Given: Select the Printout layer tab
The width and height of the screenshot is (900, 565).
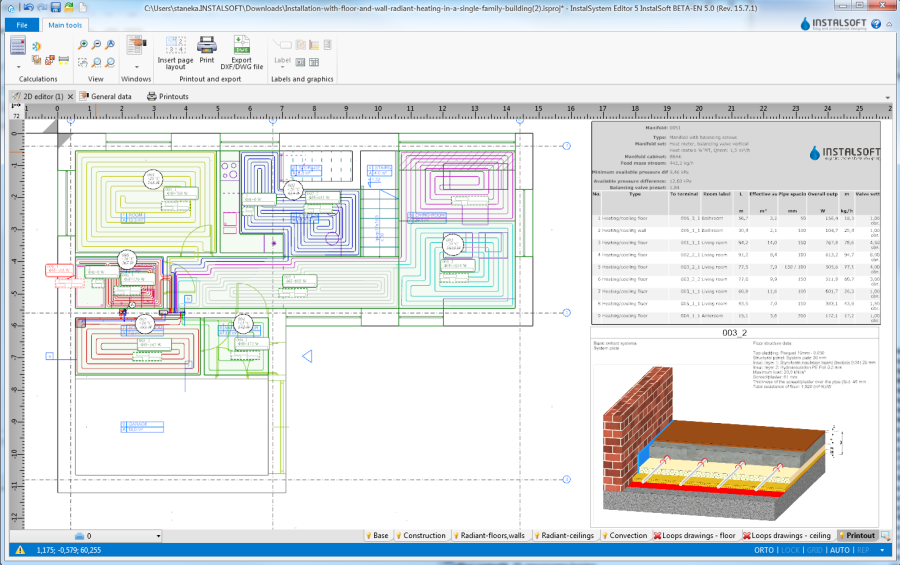Looking at the screenshot, I should [x=857, y=535].
